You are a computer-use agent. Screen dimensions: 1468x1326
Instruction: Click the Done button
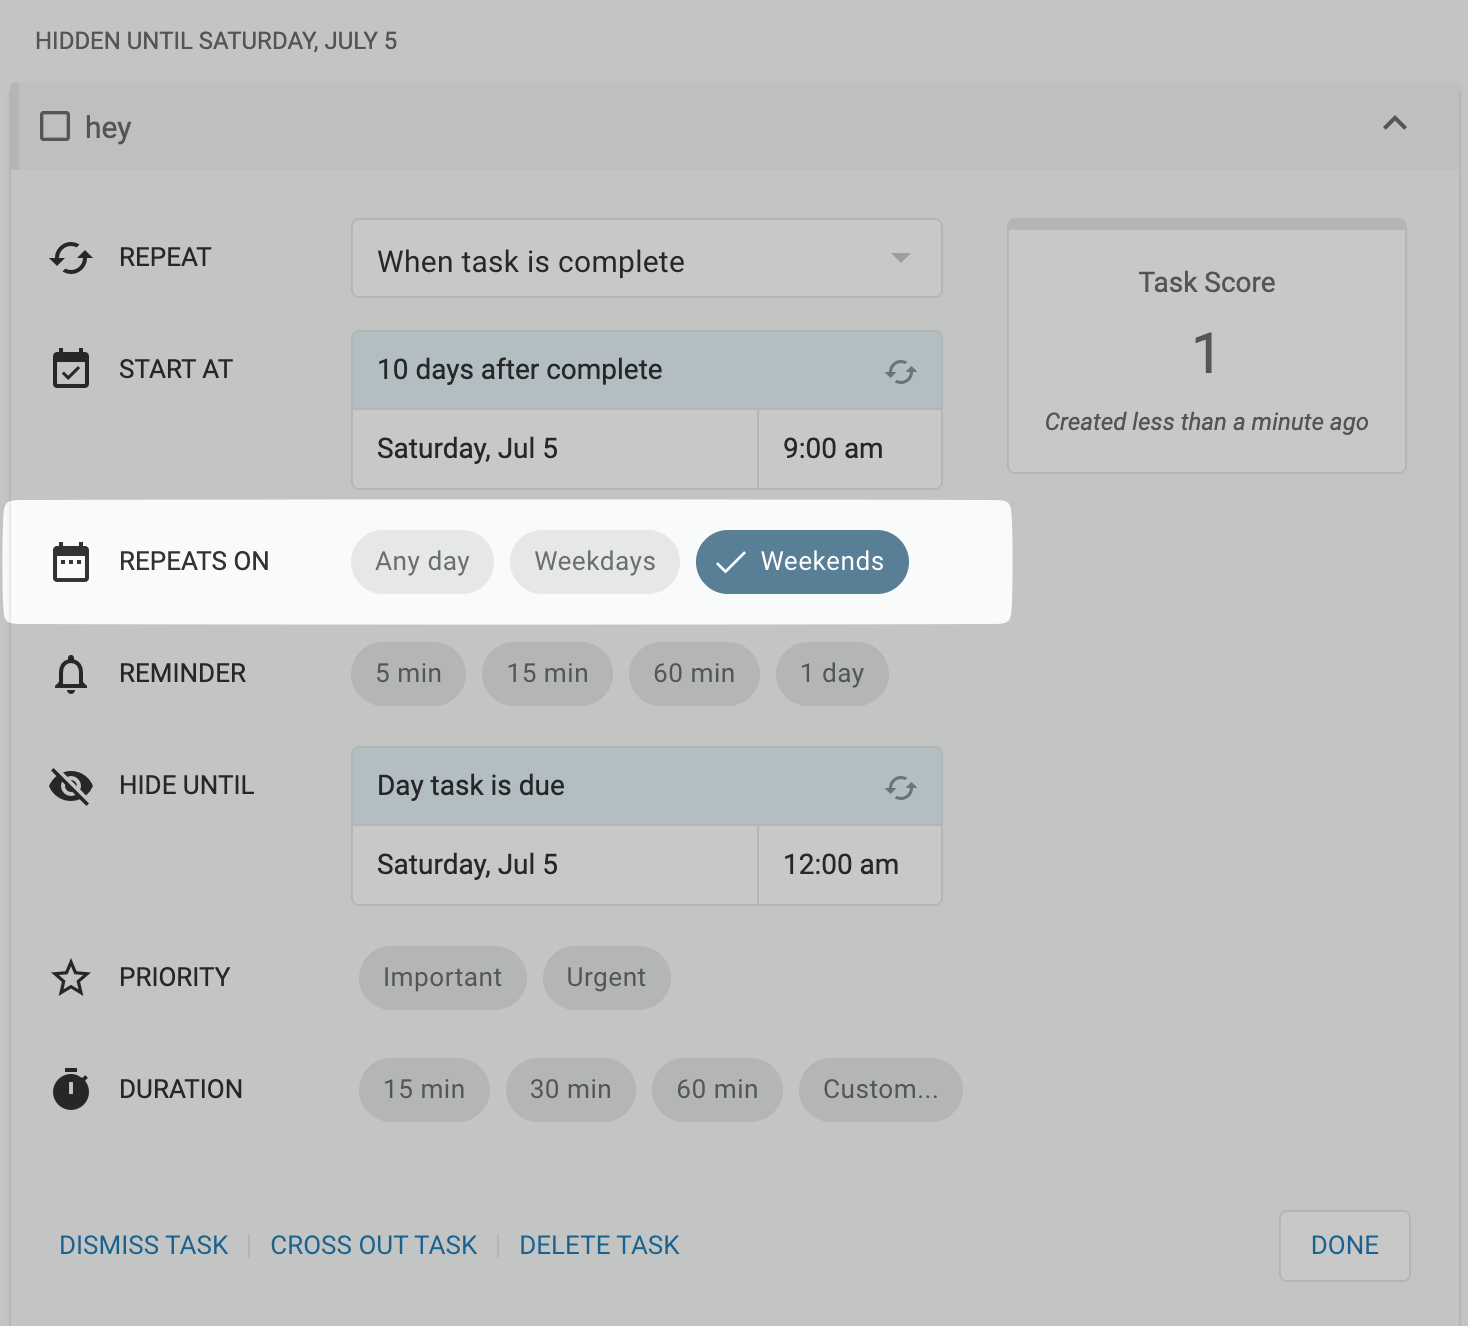1345,1245
